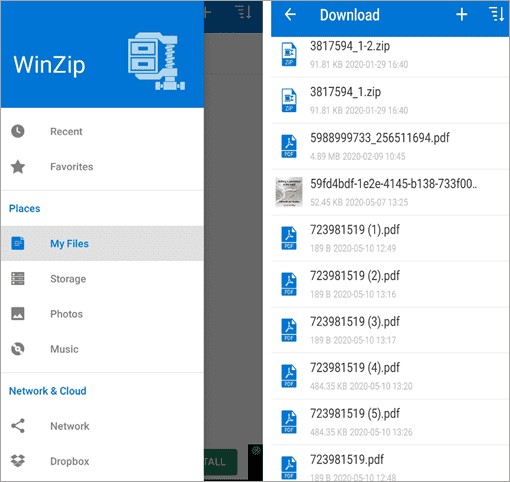Tap the Network & Cloud section heading

[x=48, y=391]
